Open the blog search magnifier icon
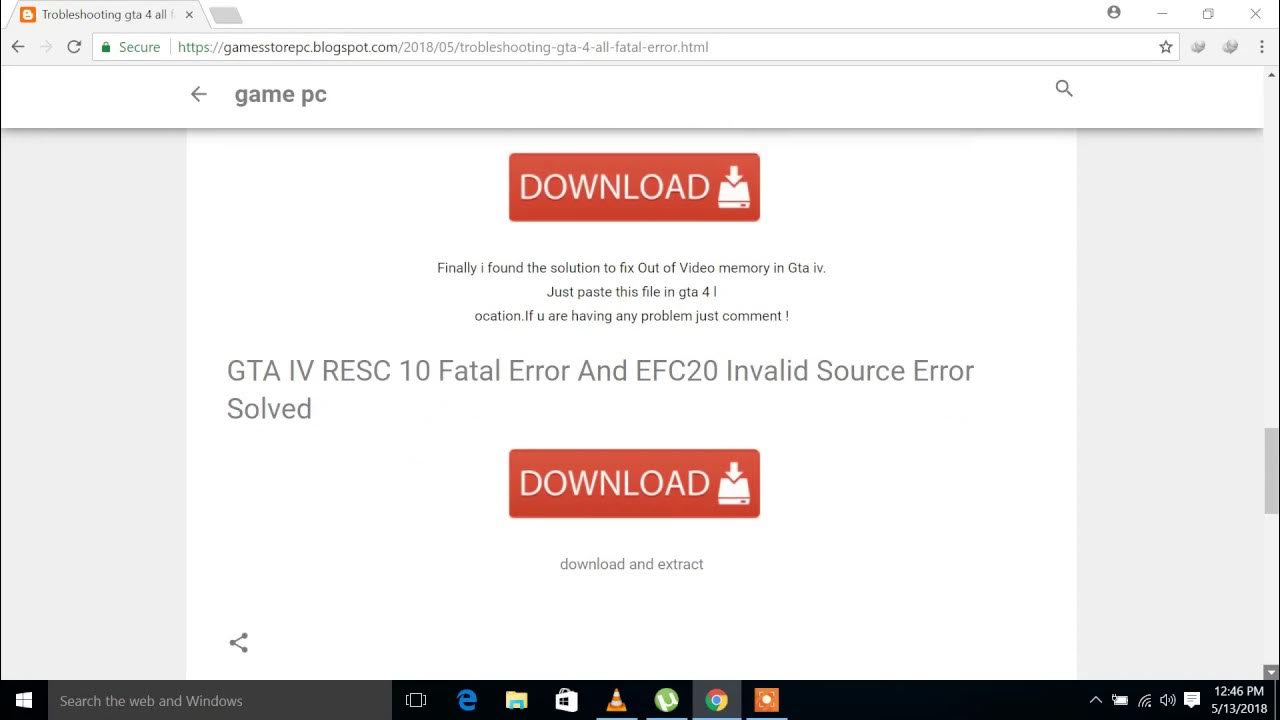This screenshot has width=1280, height=720. [1064, 88]
